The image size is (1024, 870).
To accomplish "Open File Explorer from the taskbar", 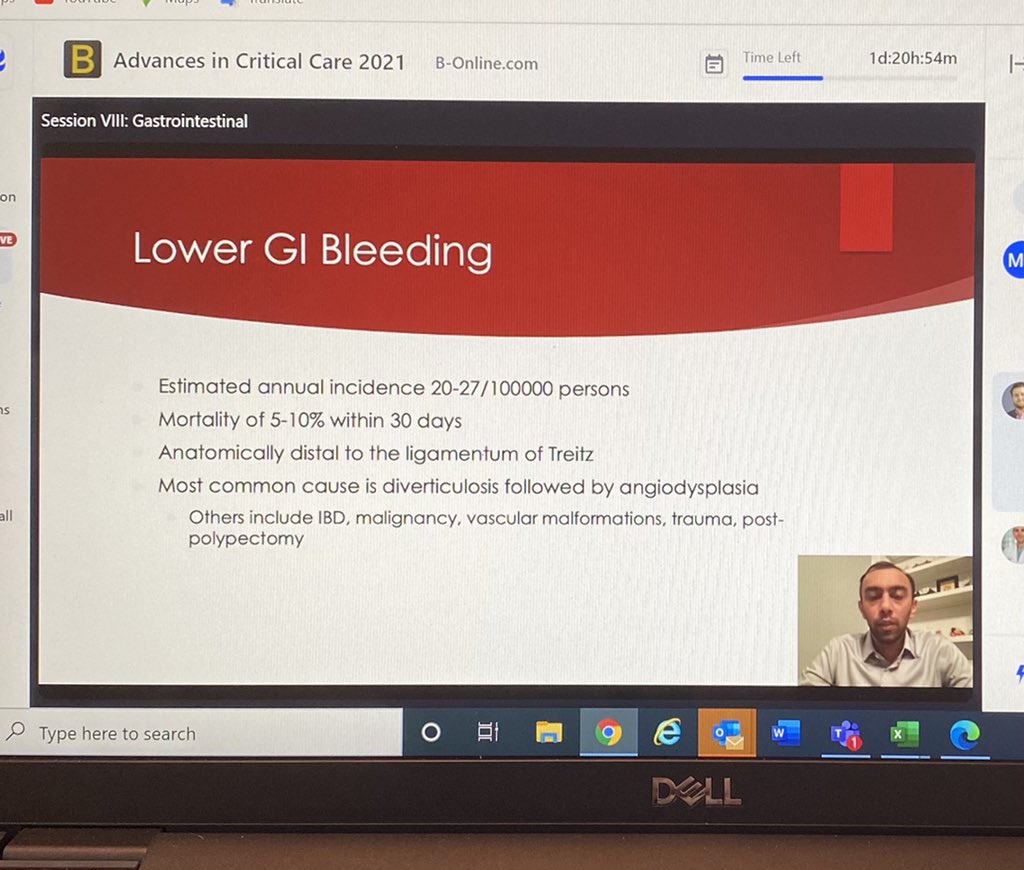I will click(x=549, y=732).
